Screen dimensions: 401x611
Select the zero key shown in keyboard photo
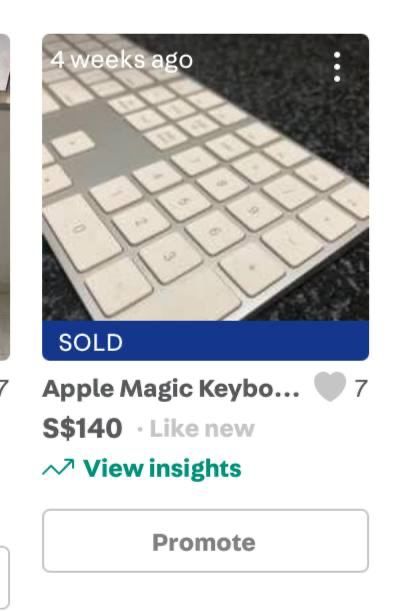pos(82,232)
